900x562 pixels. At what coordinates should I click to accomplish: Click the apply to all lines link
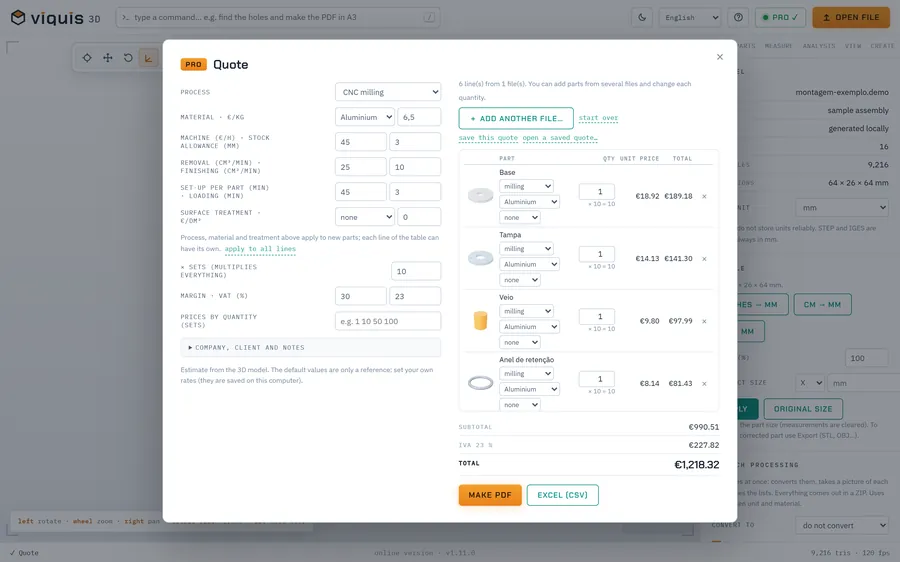[260, 249]
